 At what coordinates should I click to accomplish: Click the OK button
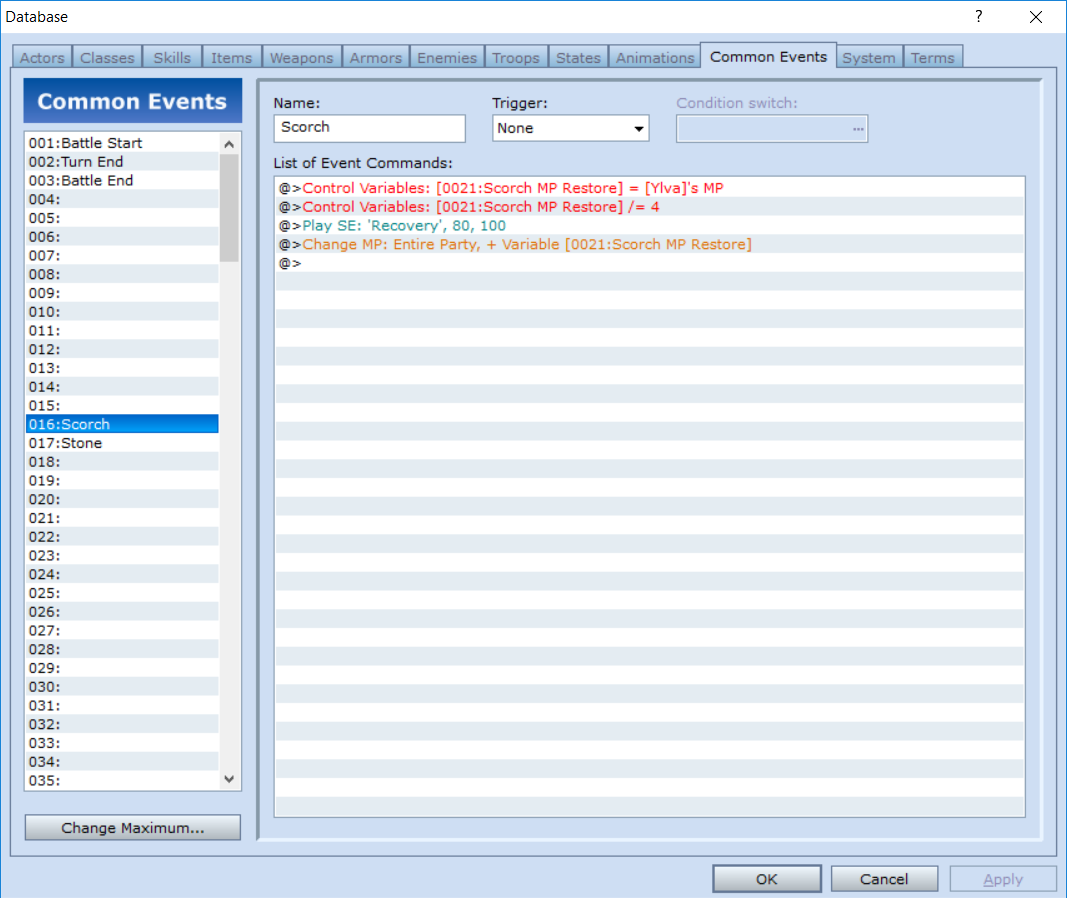767,879
